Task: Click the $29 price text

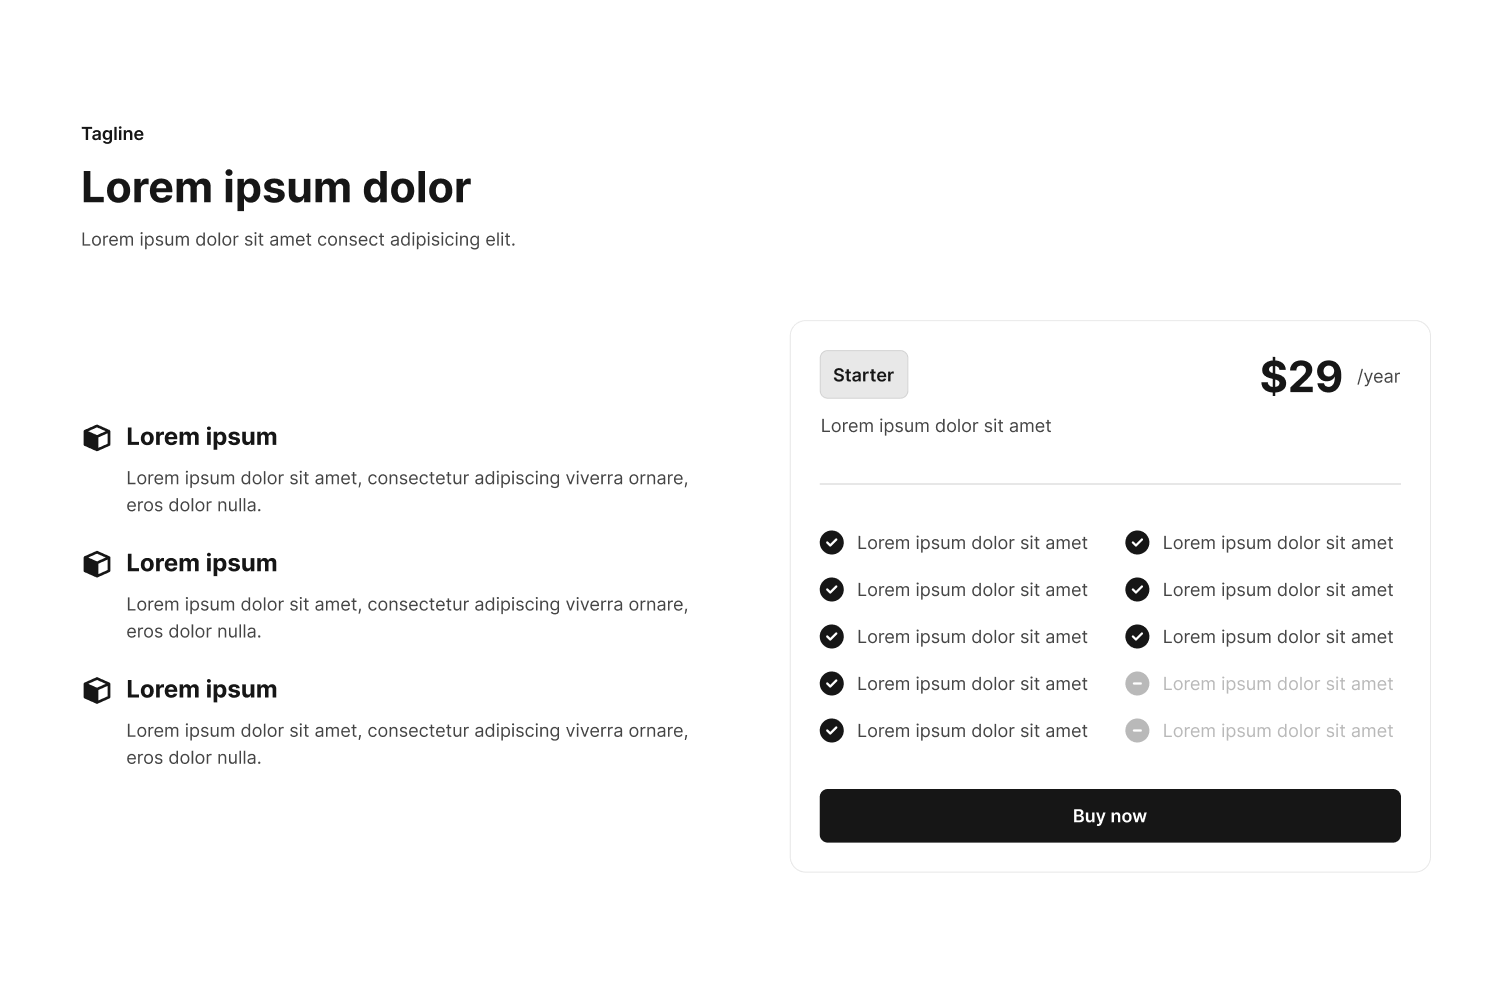Action: (1300, 377)
